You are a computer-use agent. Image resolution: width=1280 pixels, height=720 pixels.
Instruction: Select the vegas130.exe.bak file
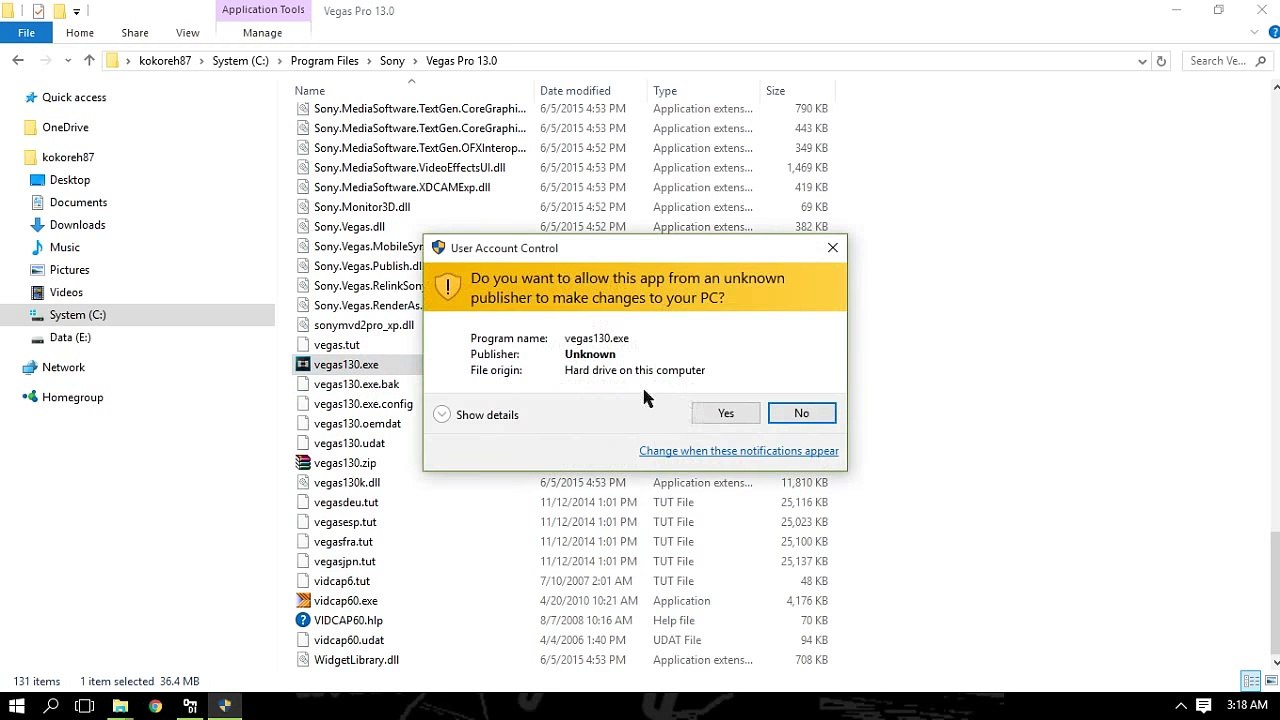[x=356, y=385]
